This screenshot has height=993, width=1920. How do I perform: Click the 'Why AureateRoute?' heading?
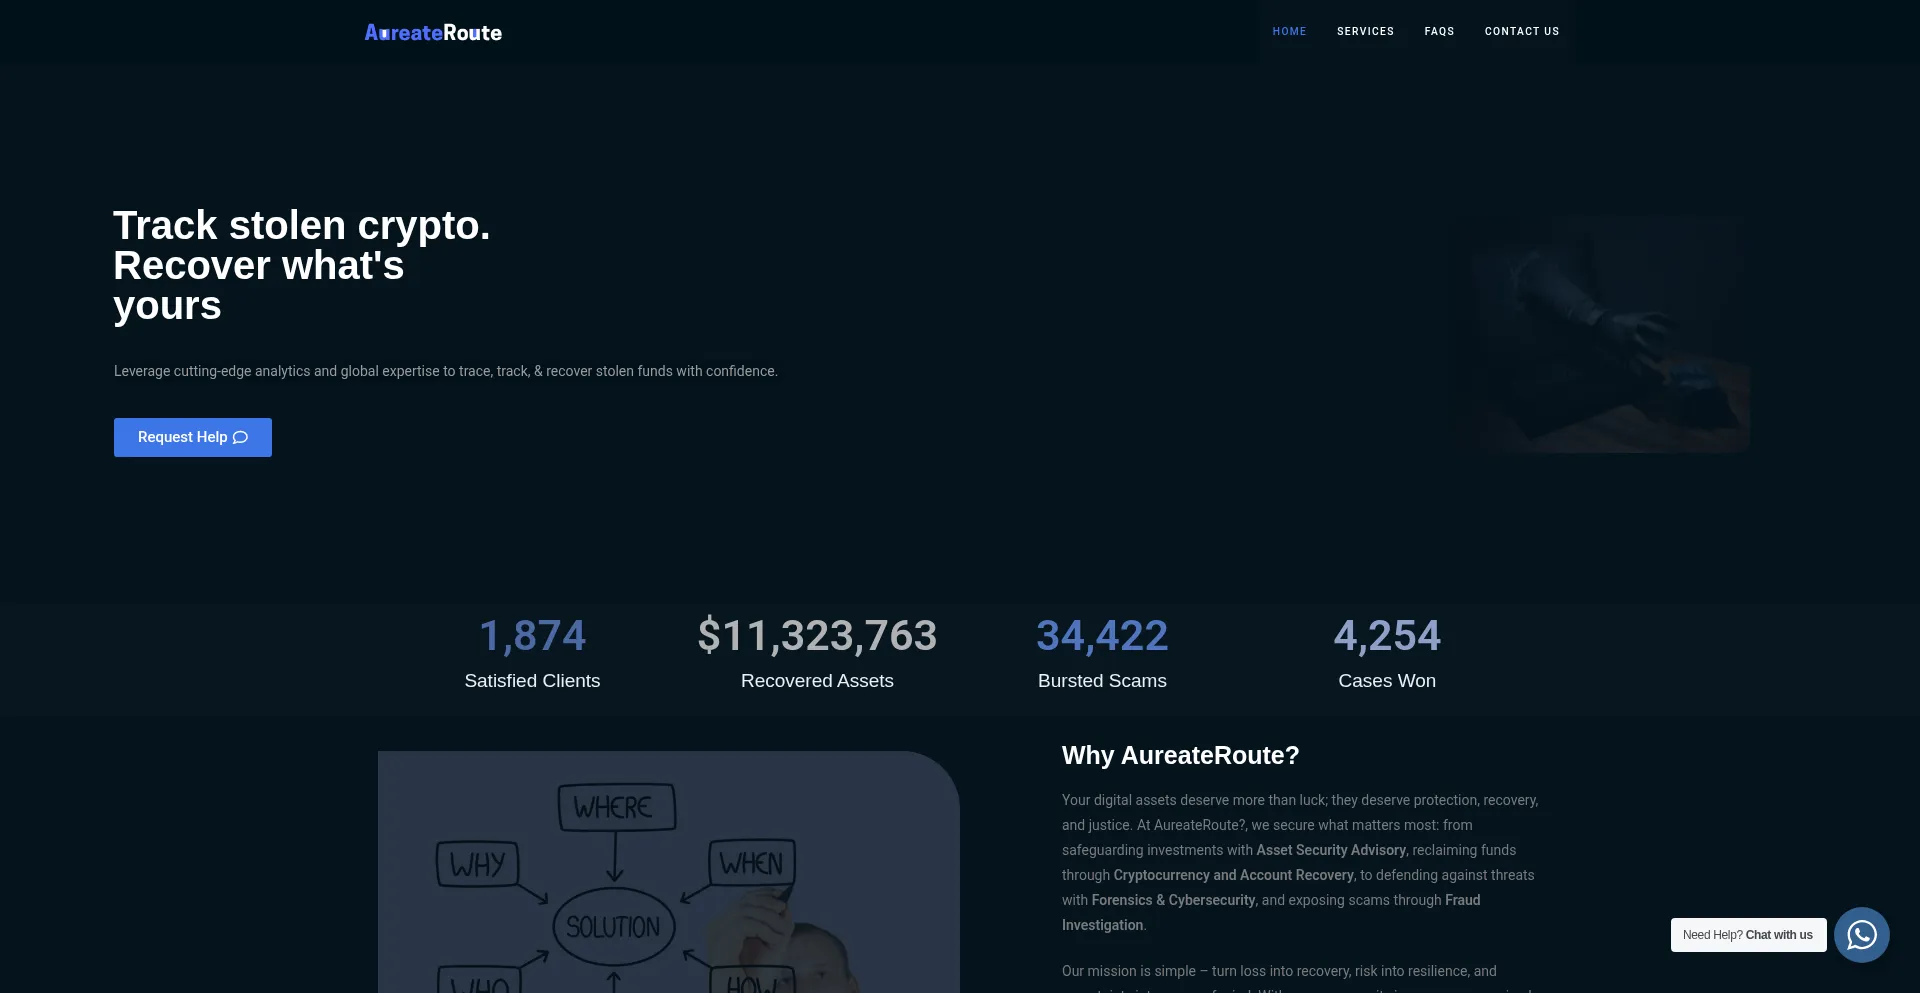[x=1180, y=756]
